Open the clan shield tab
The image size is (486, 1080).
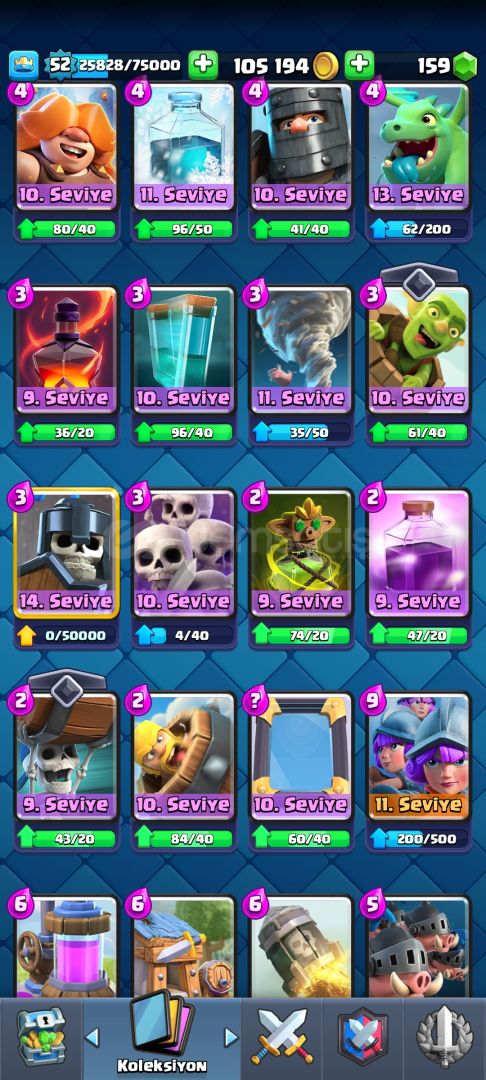click(362, 1037)
